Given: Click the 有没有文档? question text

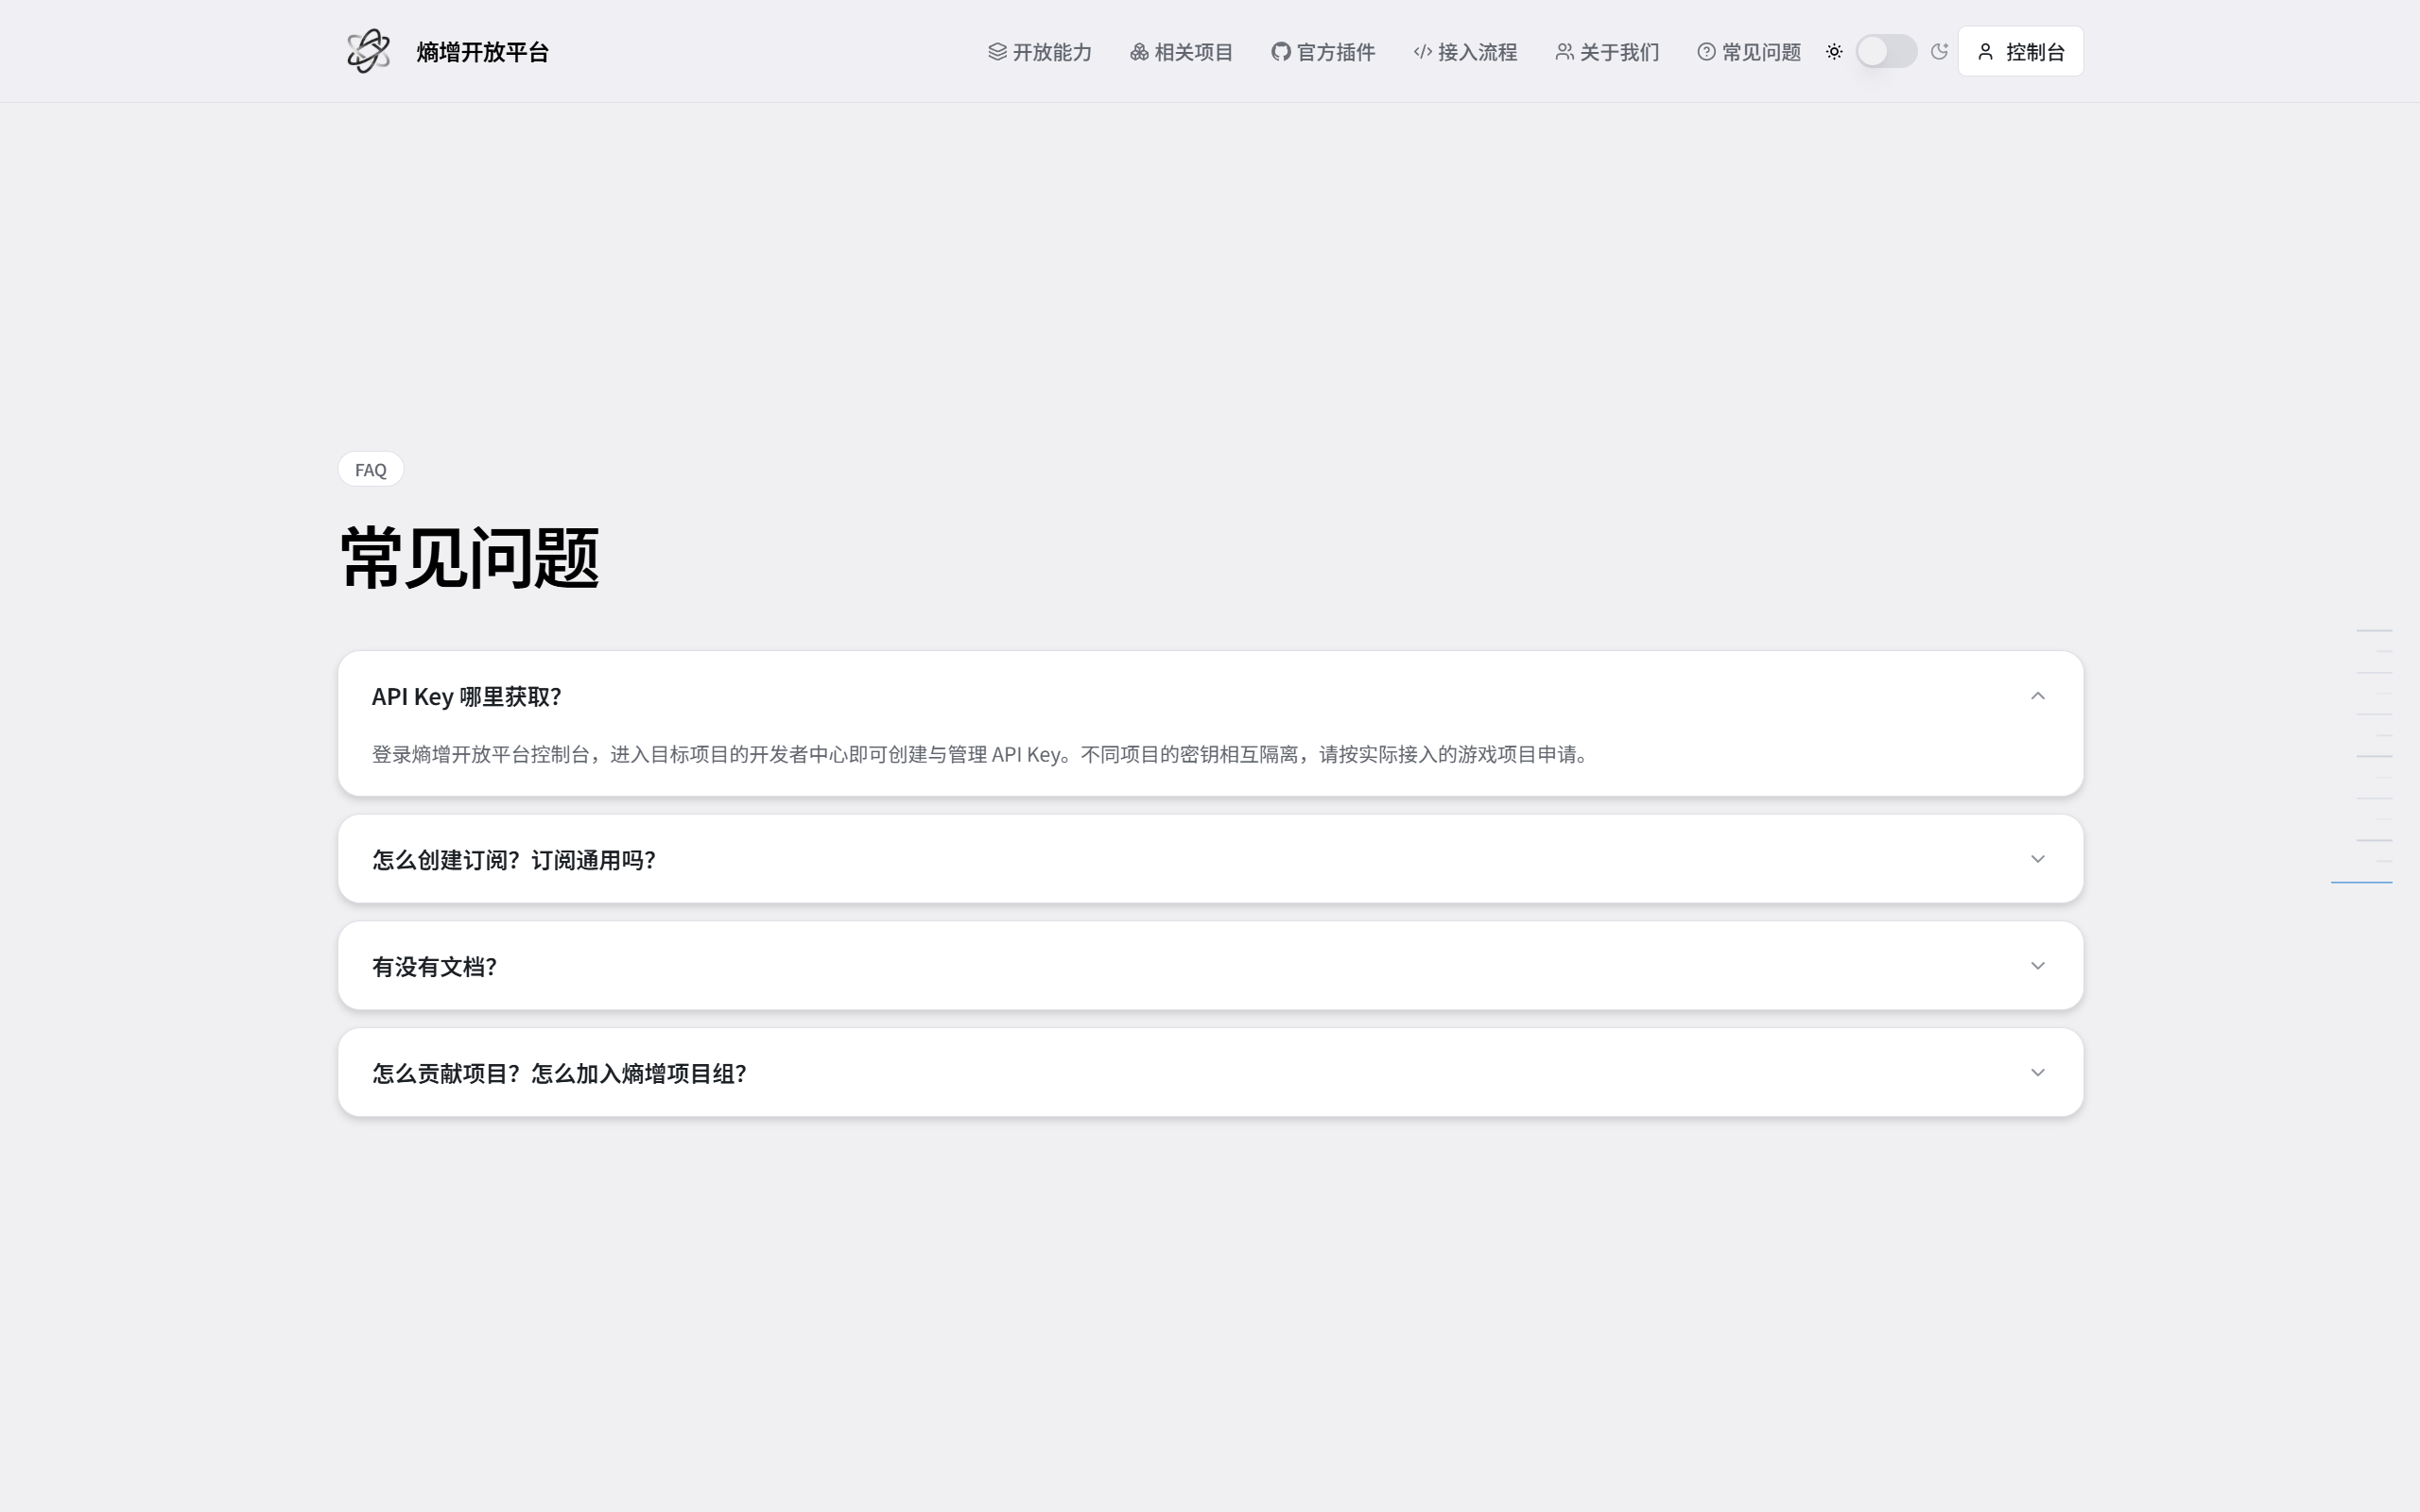Looking at the screenshot, I should (435, 967).
